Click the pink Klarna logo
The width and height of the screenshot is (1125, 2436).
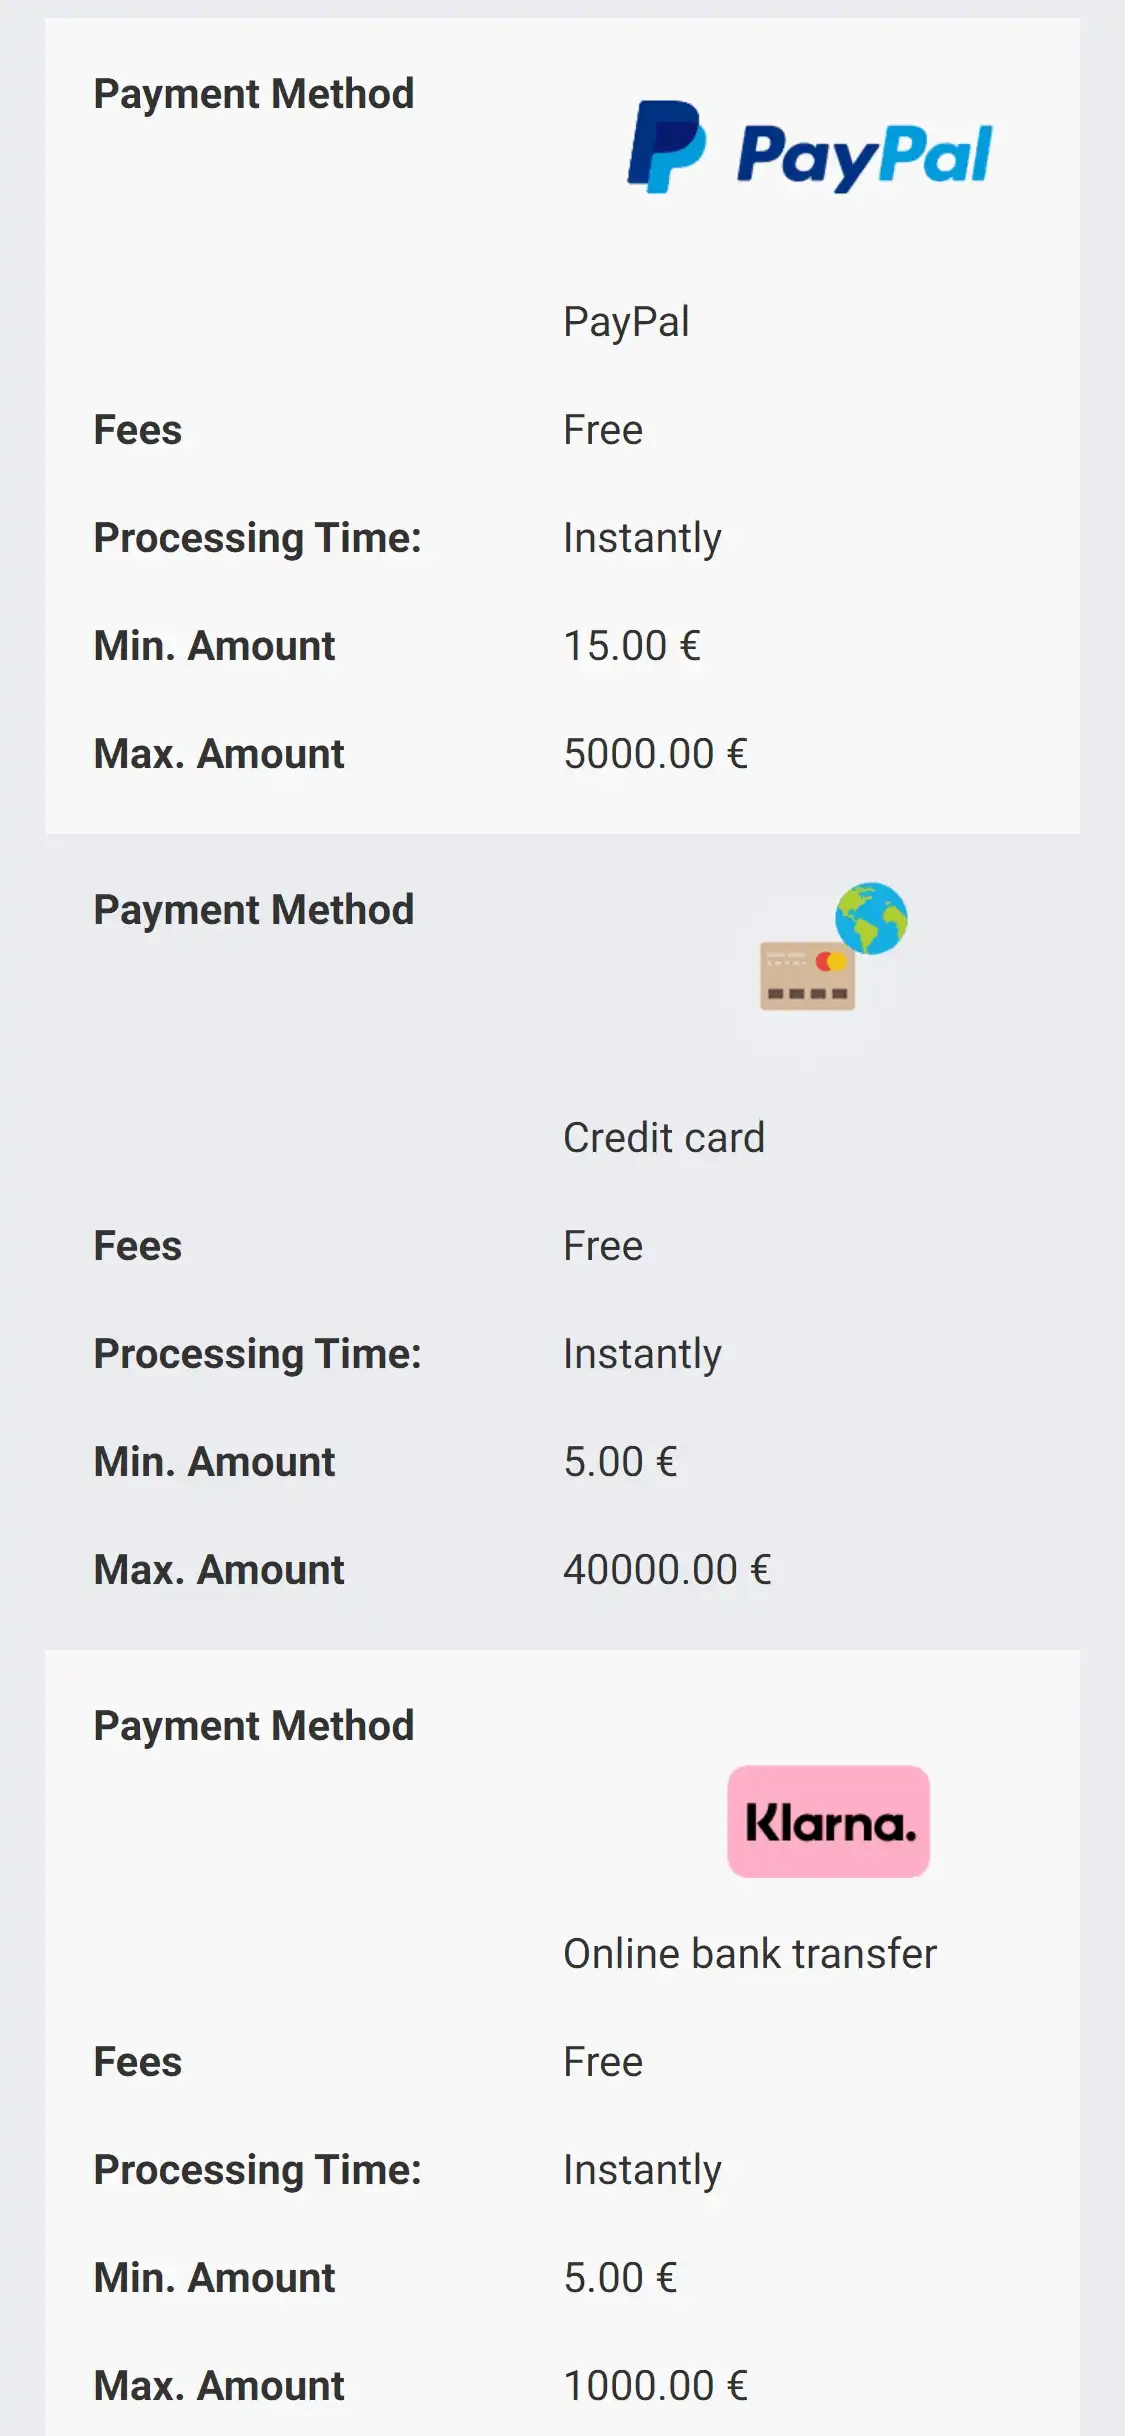[x=828, y=1821]
